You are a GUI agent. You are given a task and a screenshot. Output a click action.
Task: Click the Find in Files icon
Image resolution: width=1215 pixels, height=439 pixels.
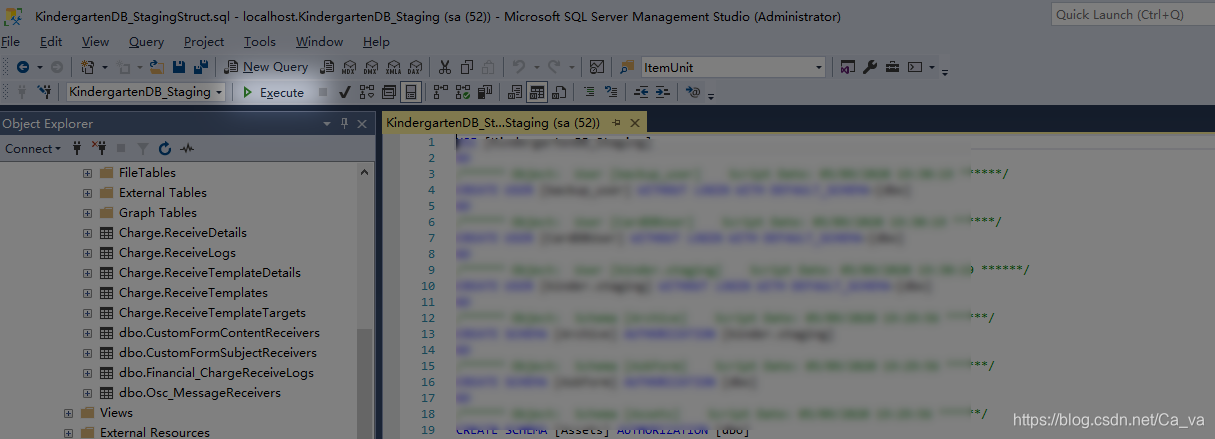627,67
